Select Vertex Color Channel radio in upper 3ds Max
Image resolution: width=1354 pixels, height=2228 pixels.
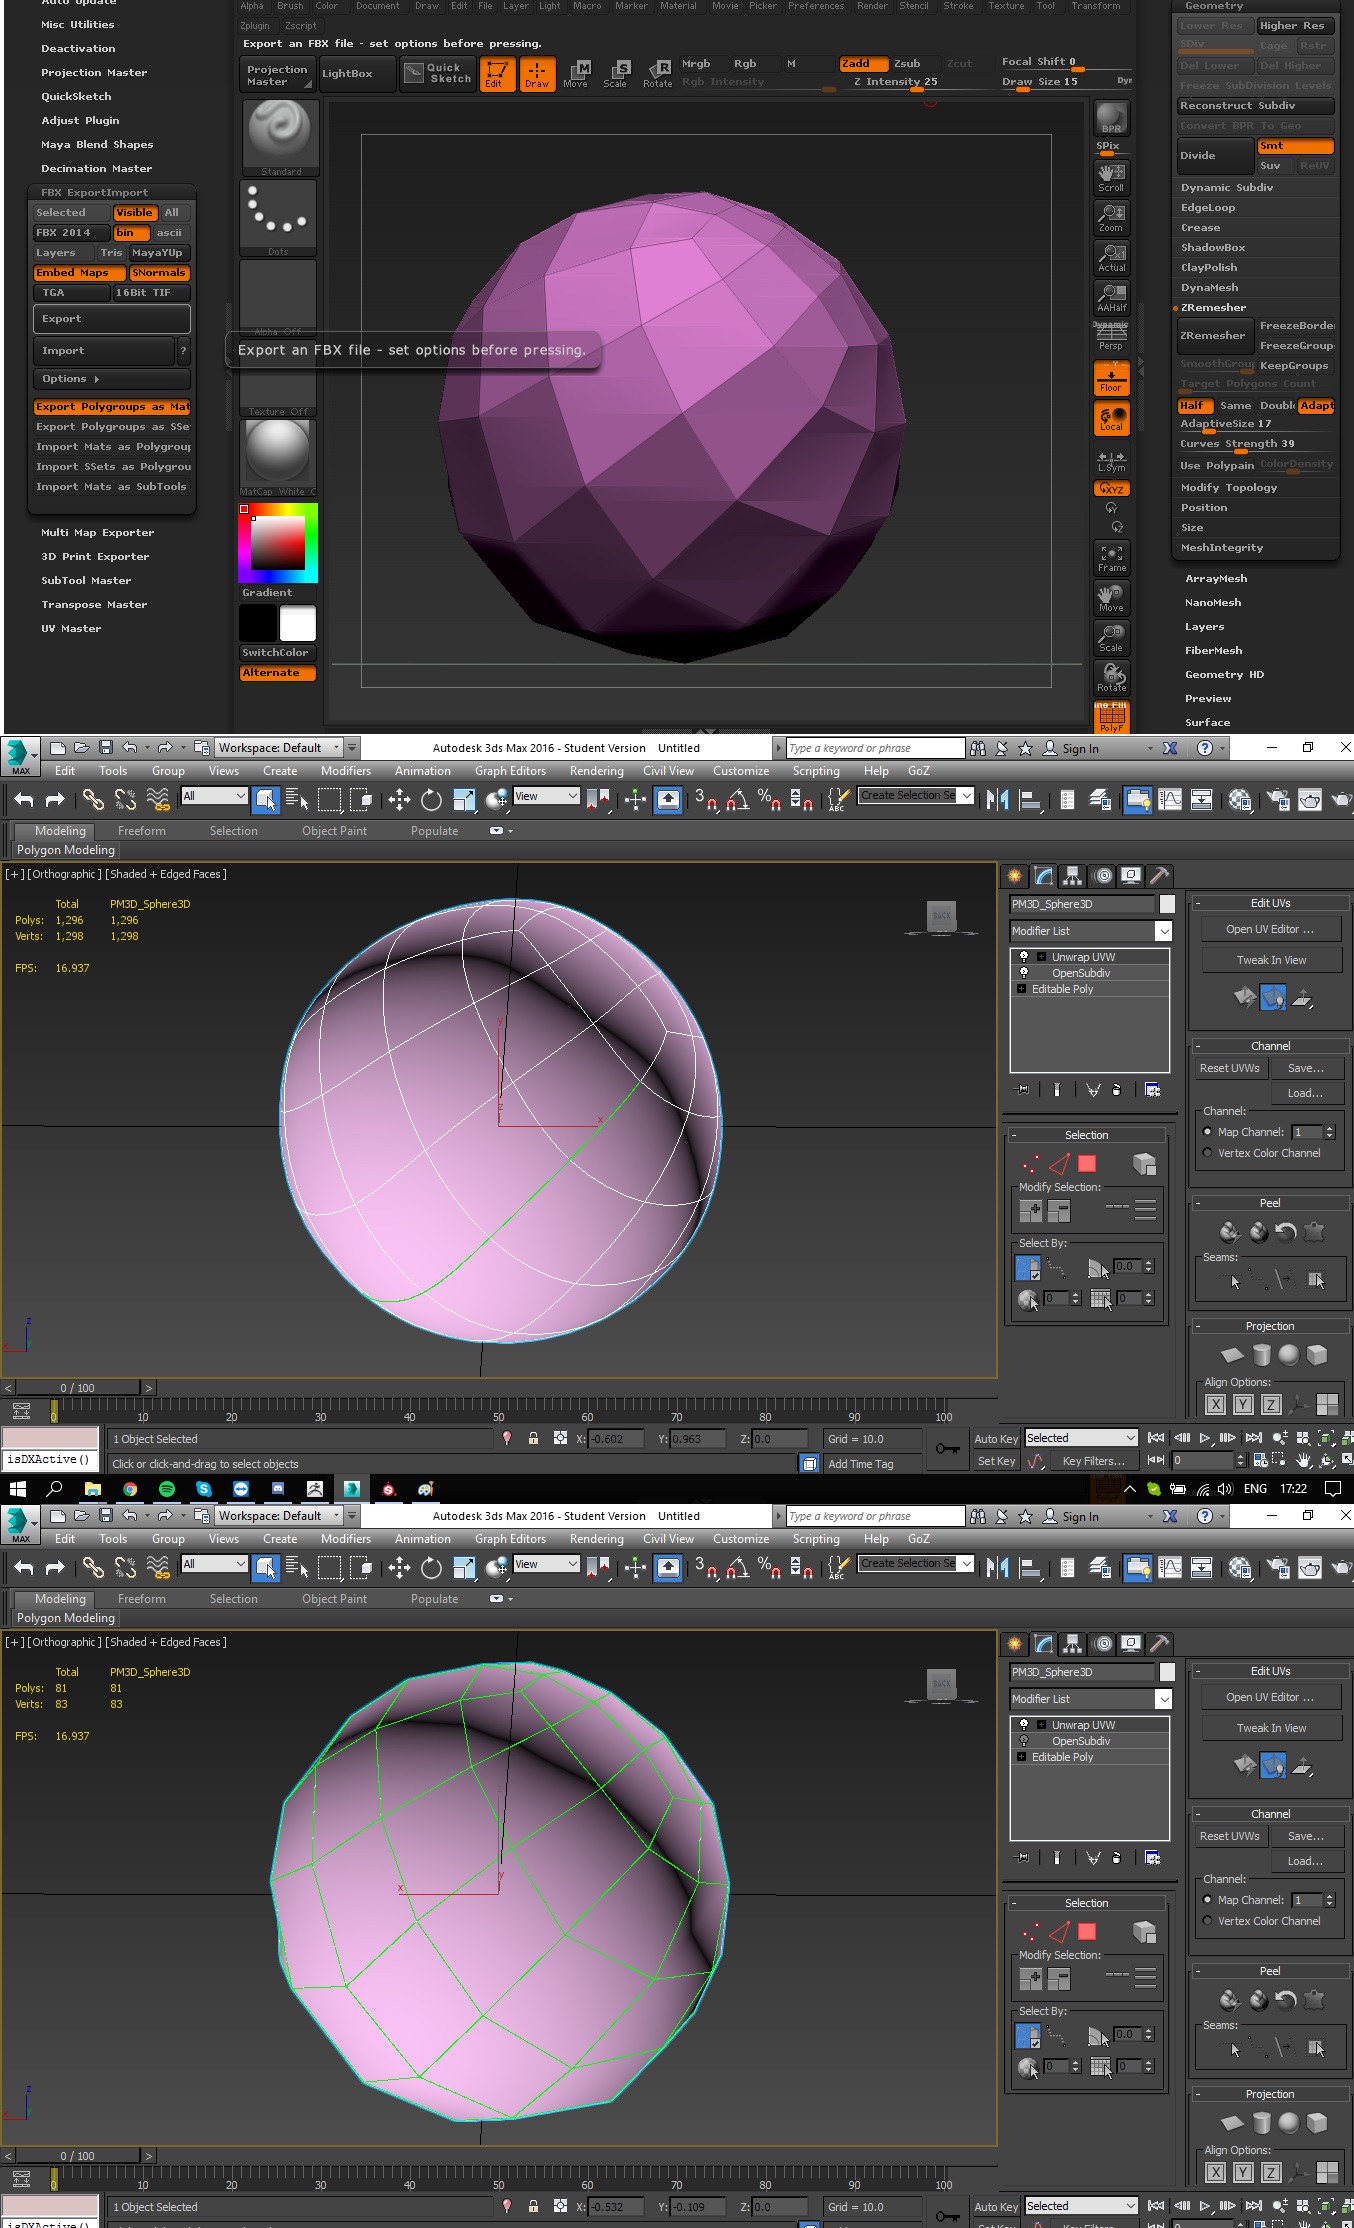(x=1207, y=1153)
